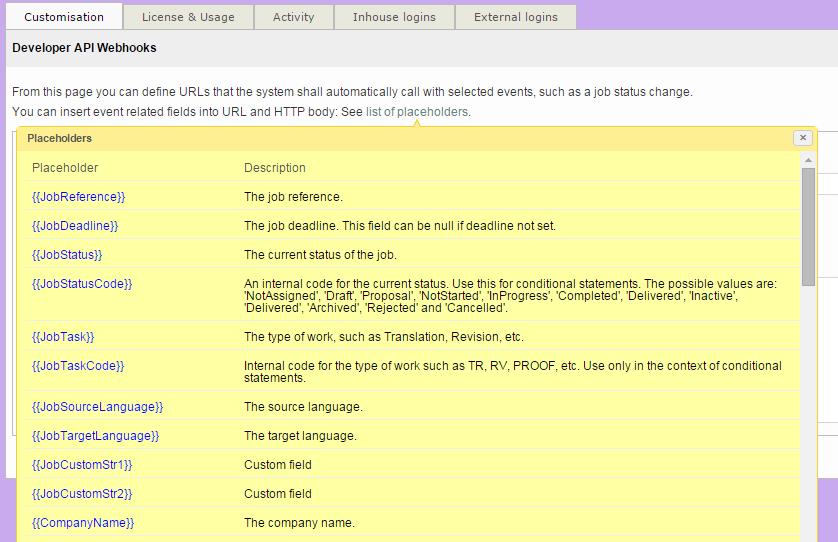
Task: Open the Activity tab
Action: (x=293, y=17)
